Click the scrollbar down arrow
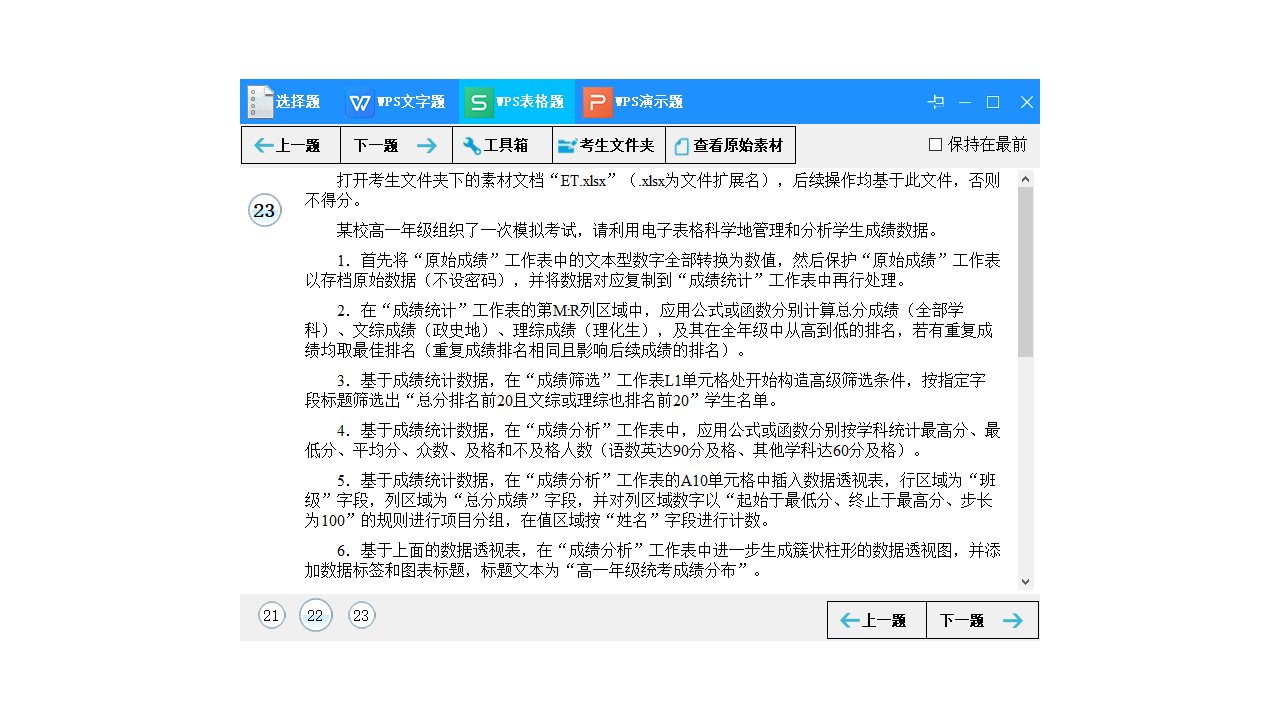The image size is (1280, 720). point(1025,580)
